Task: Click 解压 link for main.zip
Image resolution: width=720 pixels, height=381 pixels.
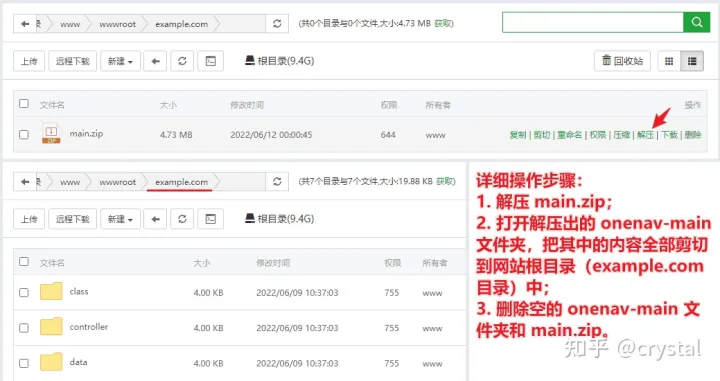Action: [x=645, y=134]
